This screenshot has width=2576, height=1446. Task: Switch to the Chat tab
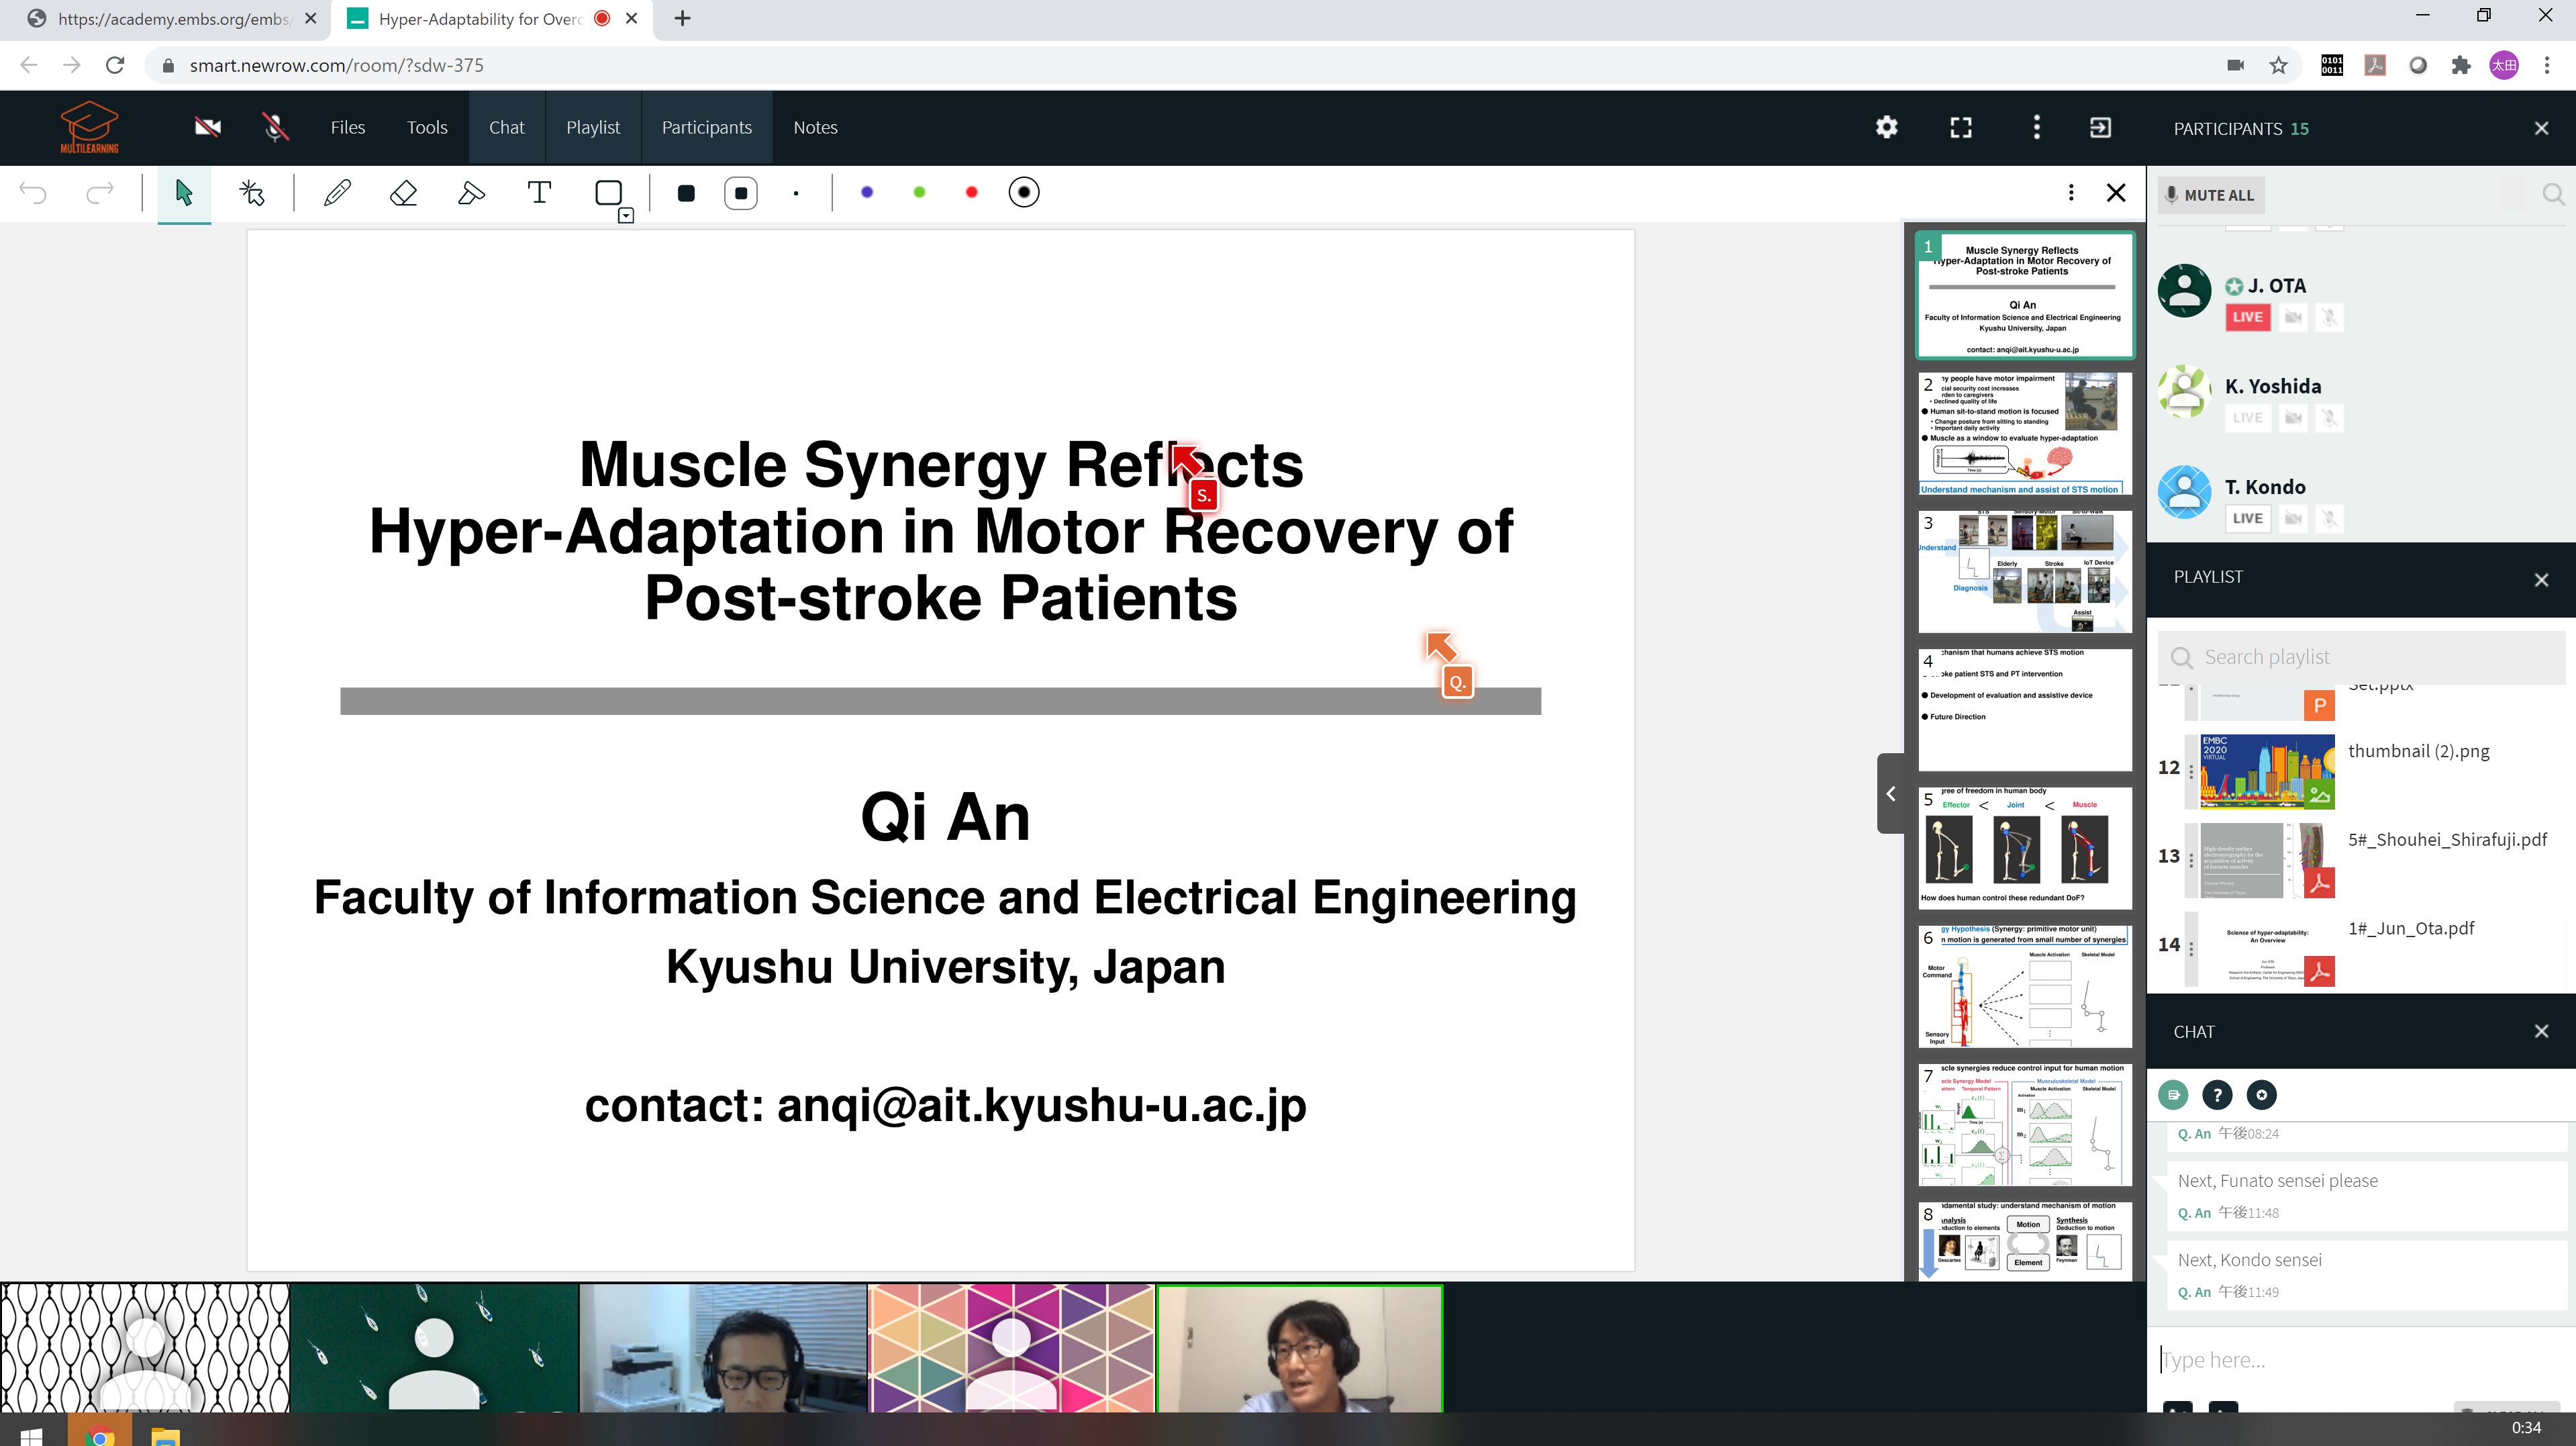(506, 127)
